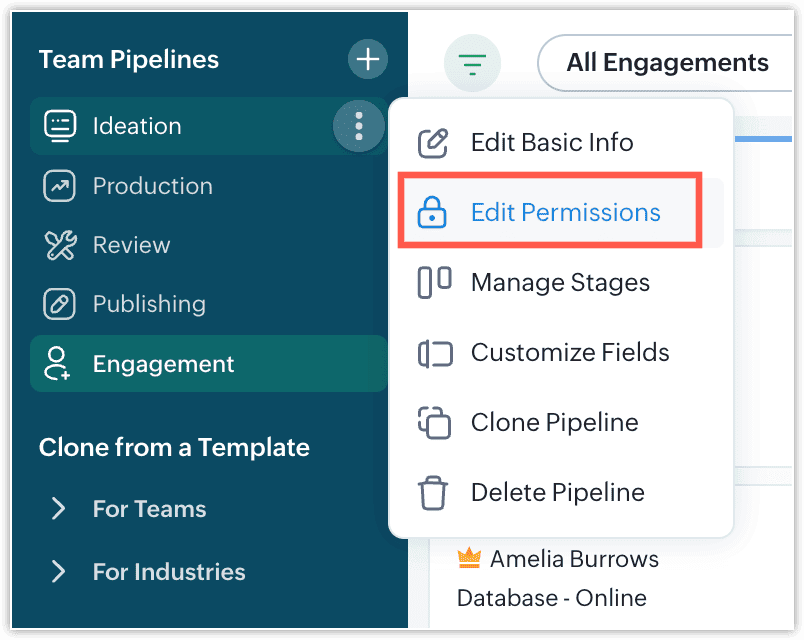Click the plus icon beside Team Pipelines

pos(368,60)
